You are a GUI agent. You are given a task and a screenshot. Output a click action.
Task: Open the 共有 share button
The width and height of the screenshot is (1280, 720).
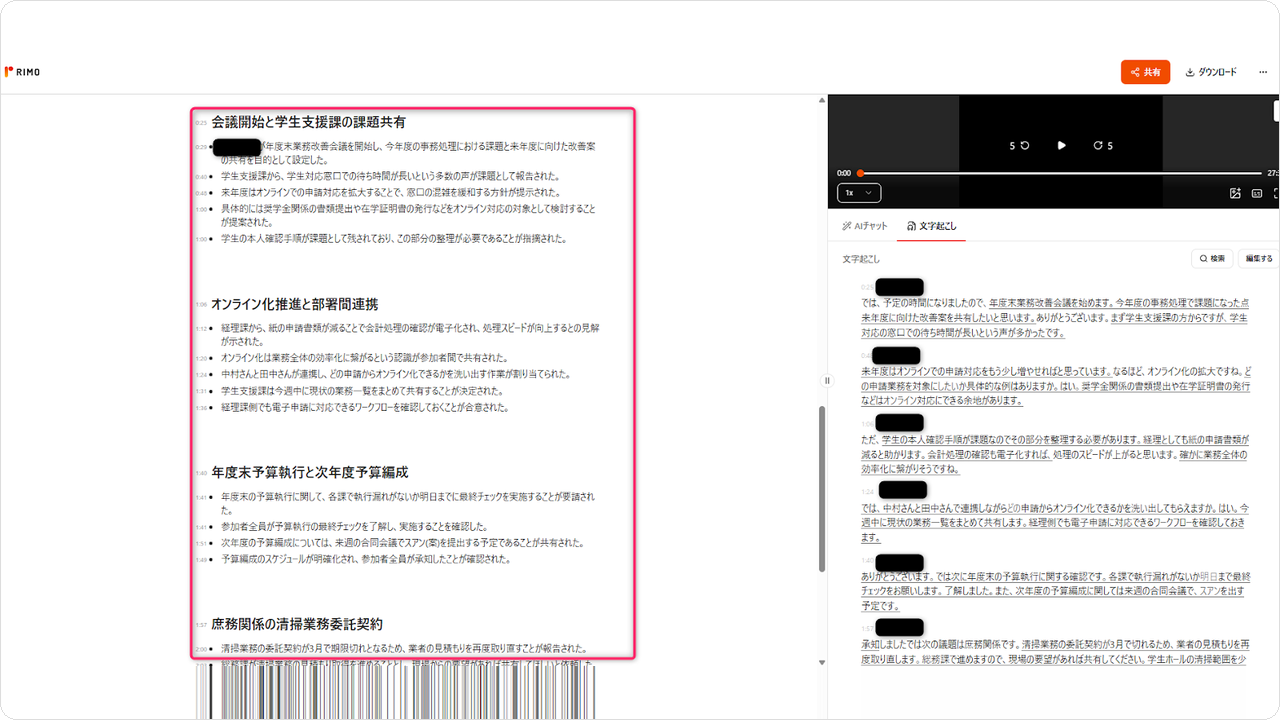coord(1145,72)
